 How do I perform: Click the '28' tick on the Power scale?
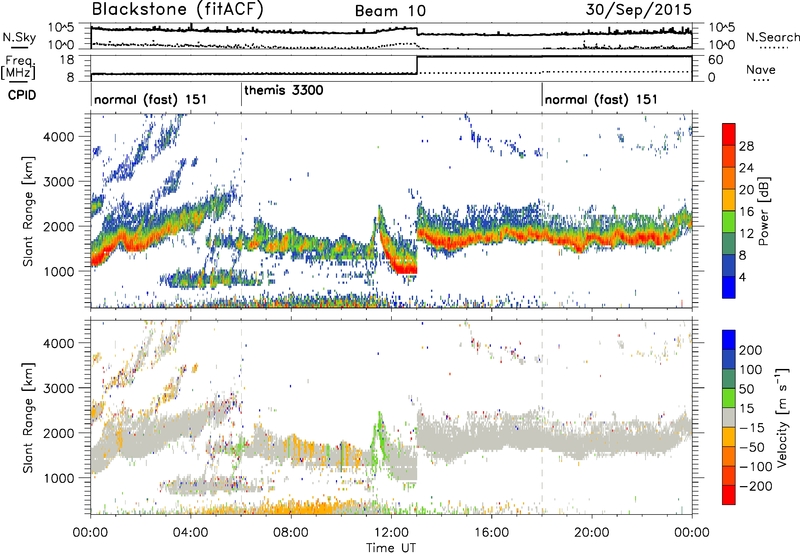point(746,146)
